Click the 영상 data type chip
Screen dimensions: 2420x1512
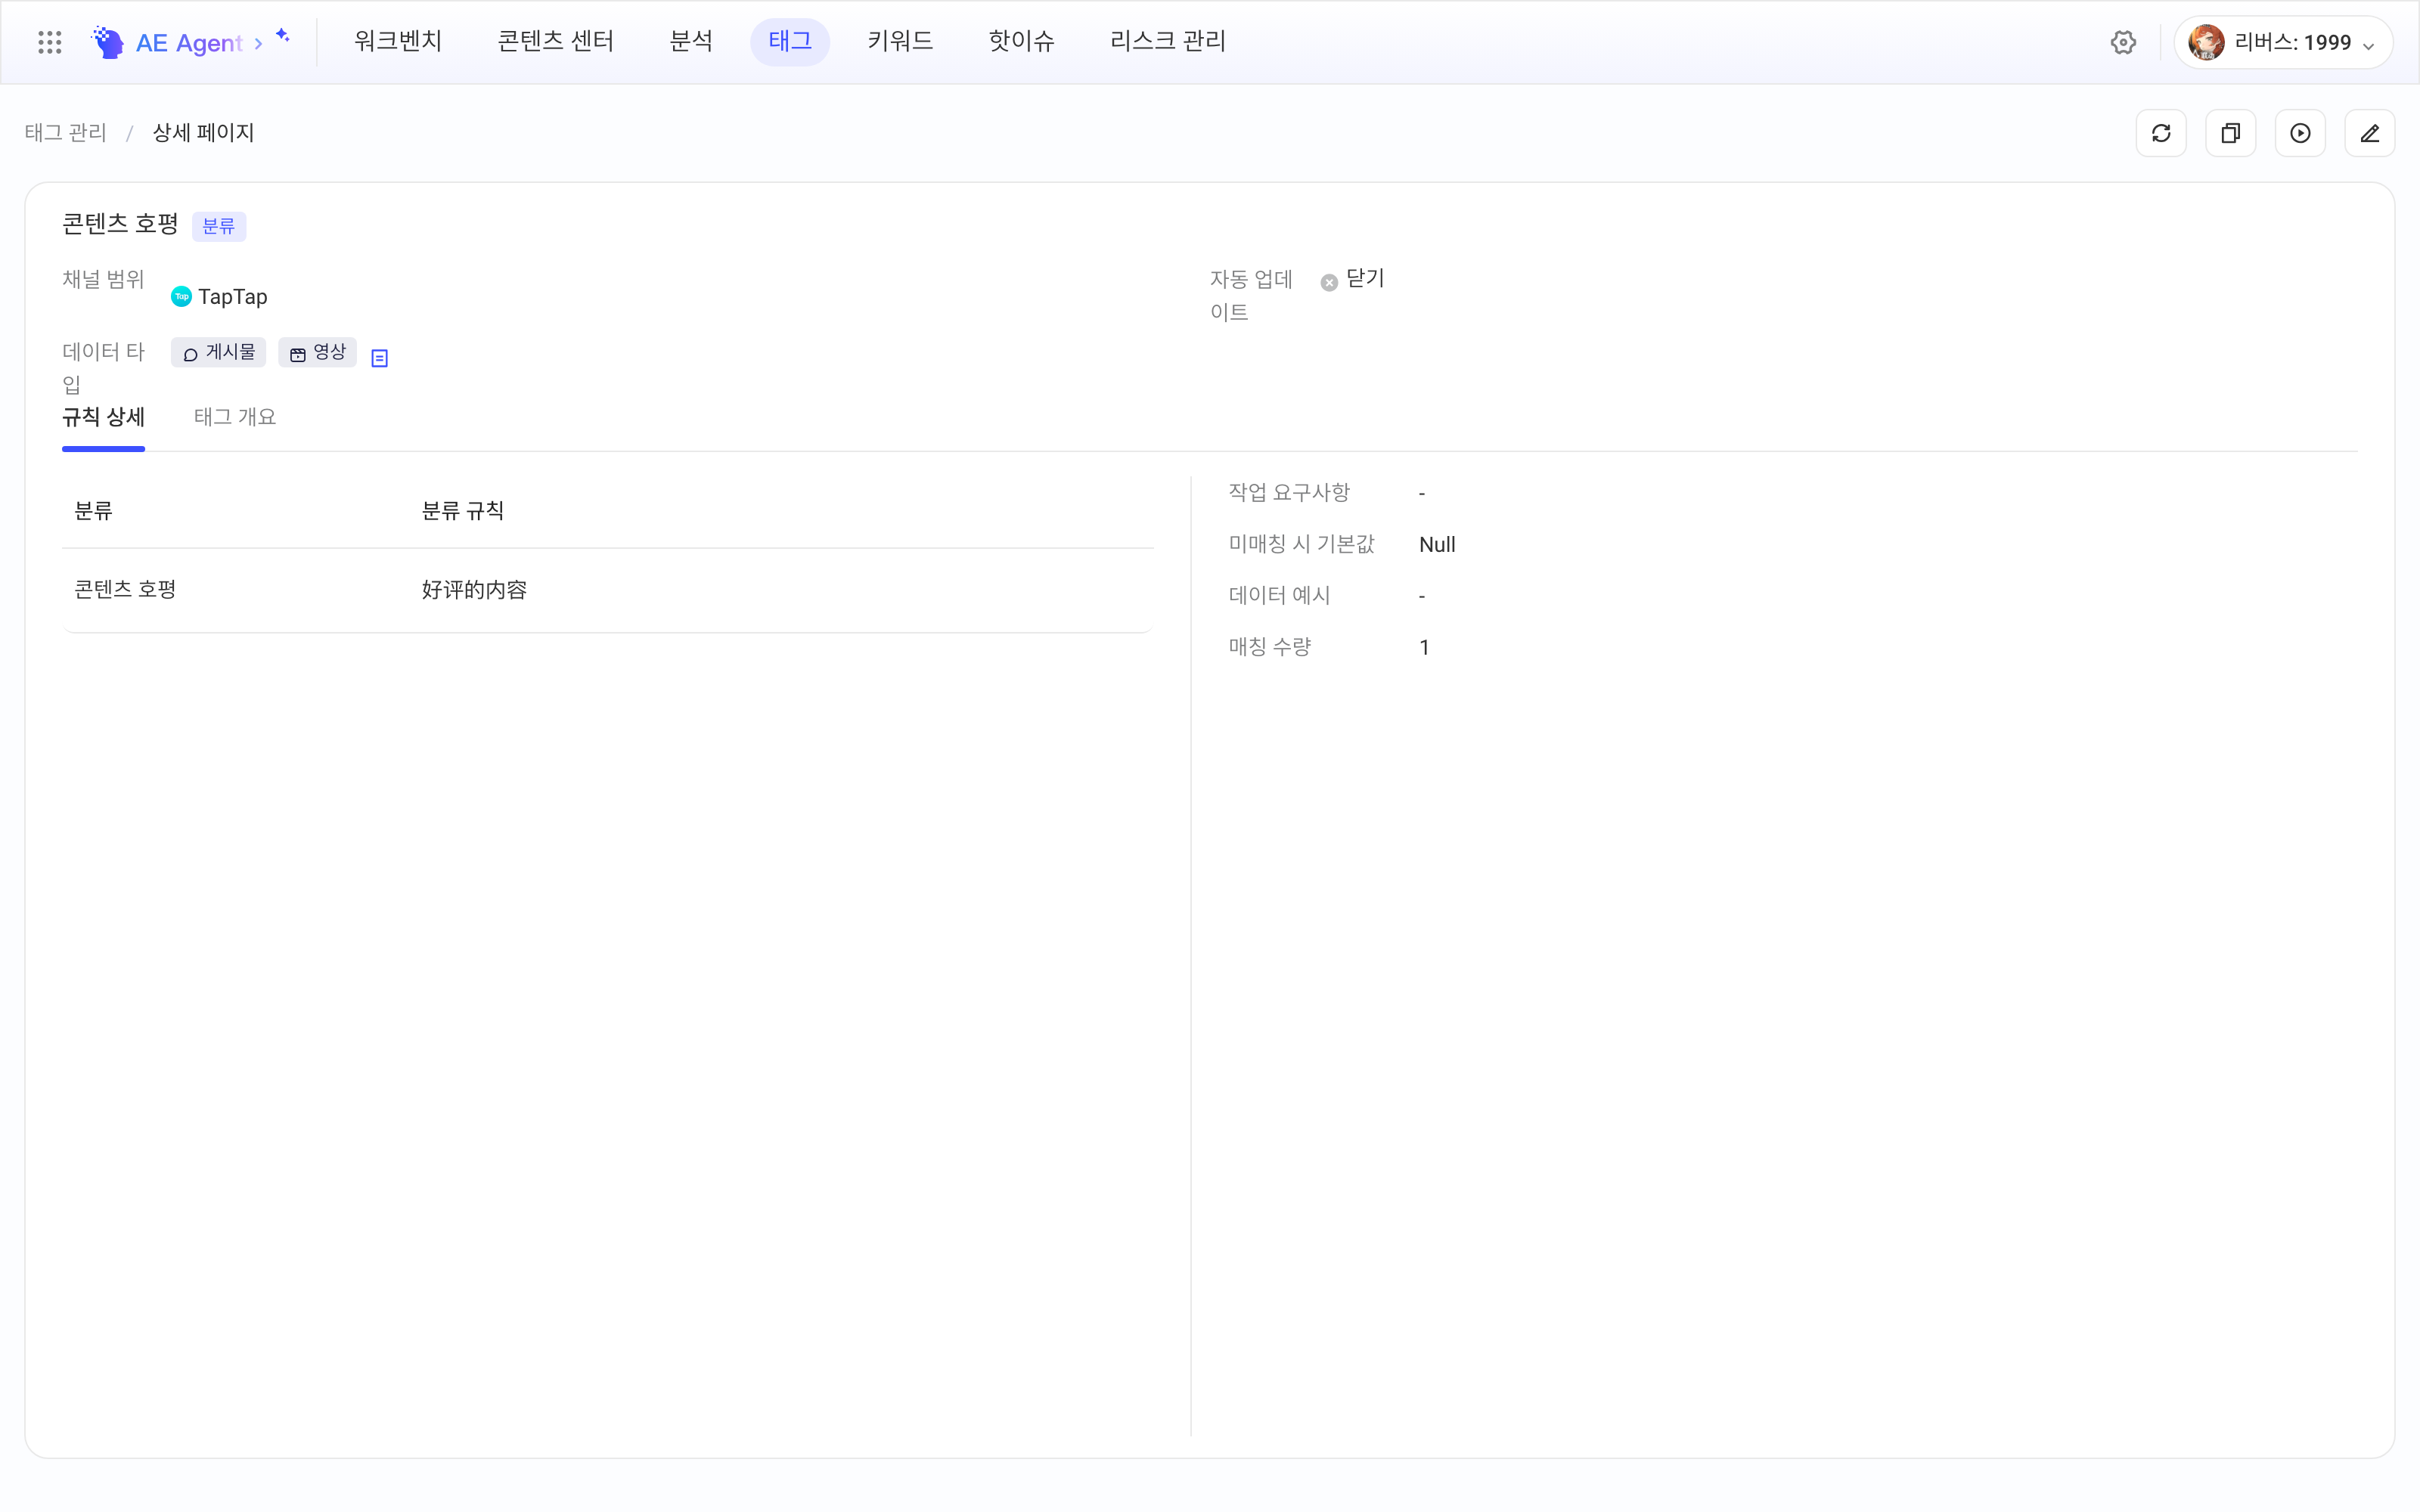pos(317,352)
